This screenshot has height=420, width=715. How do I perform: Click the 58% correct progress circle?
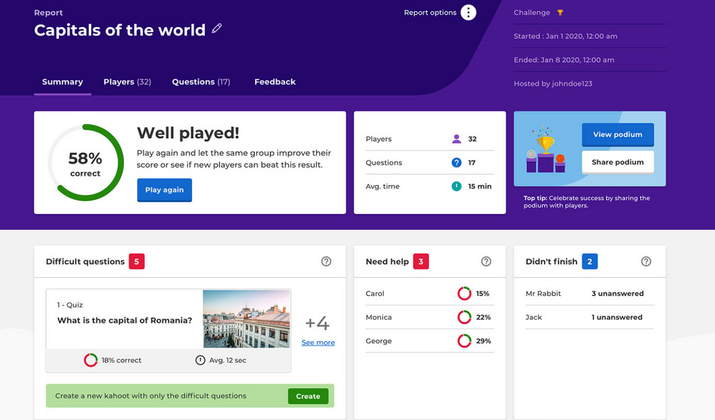85,163
